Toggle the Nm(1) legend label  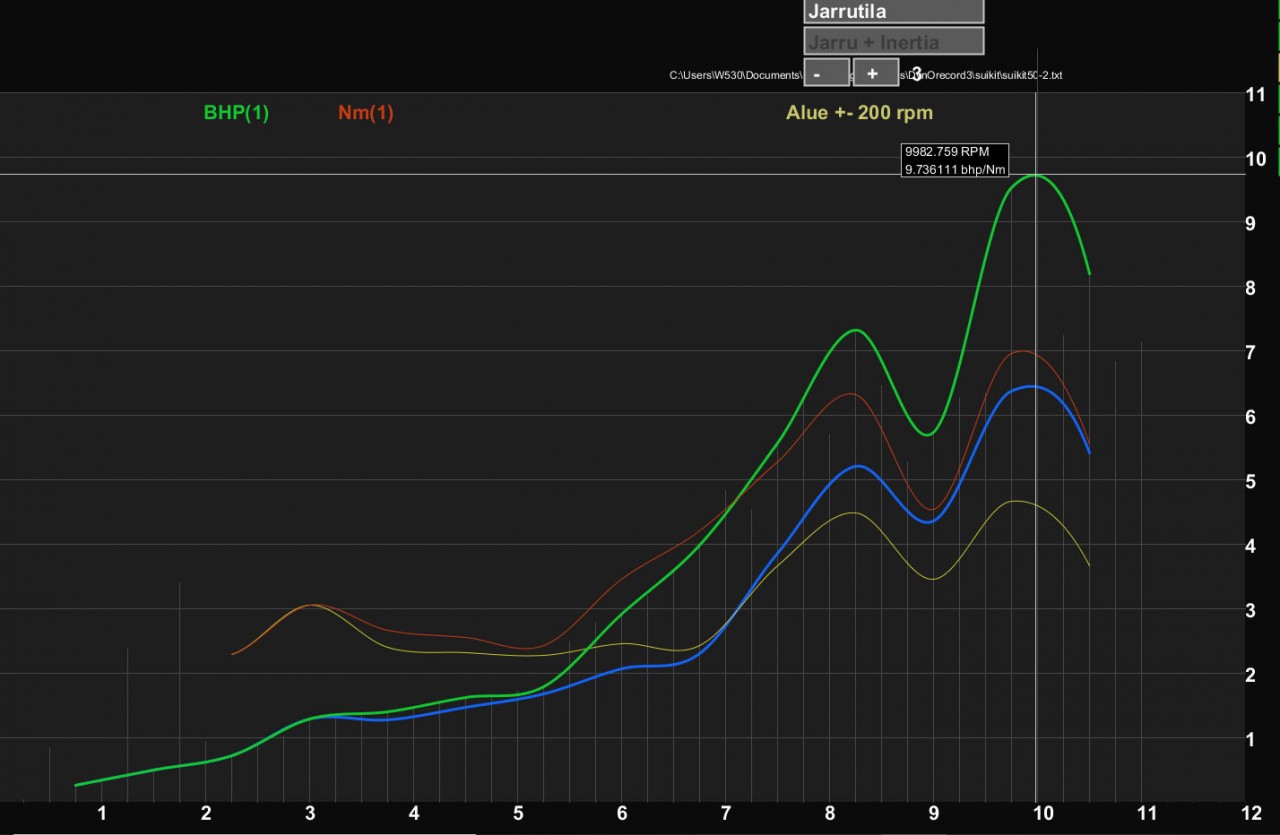click(x=365, y=113)
